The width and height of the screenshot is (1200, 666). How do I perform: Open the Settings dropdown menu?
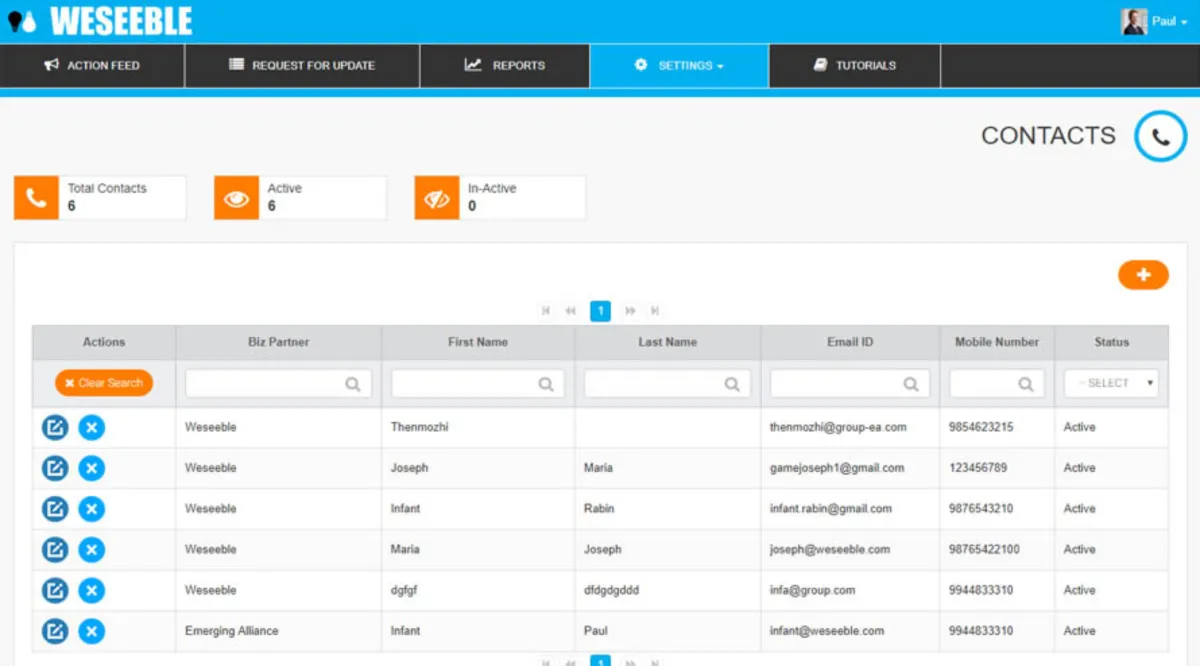[x=679, y=65]
